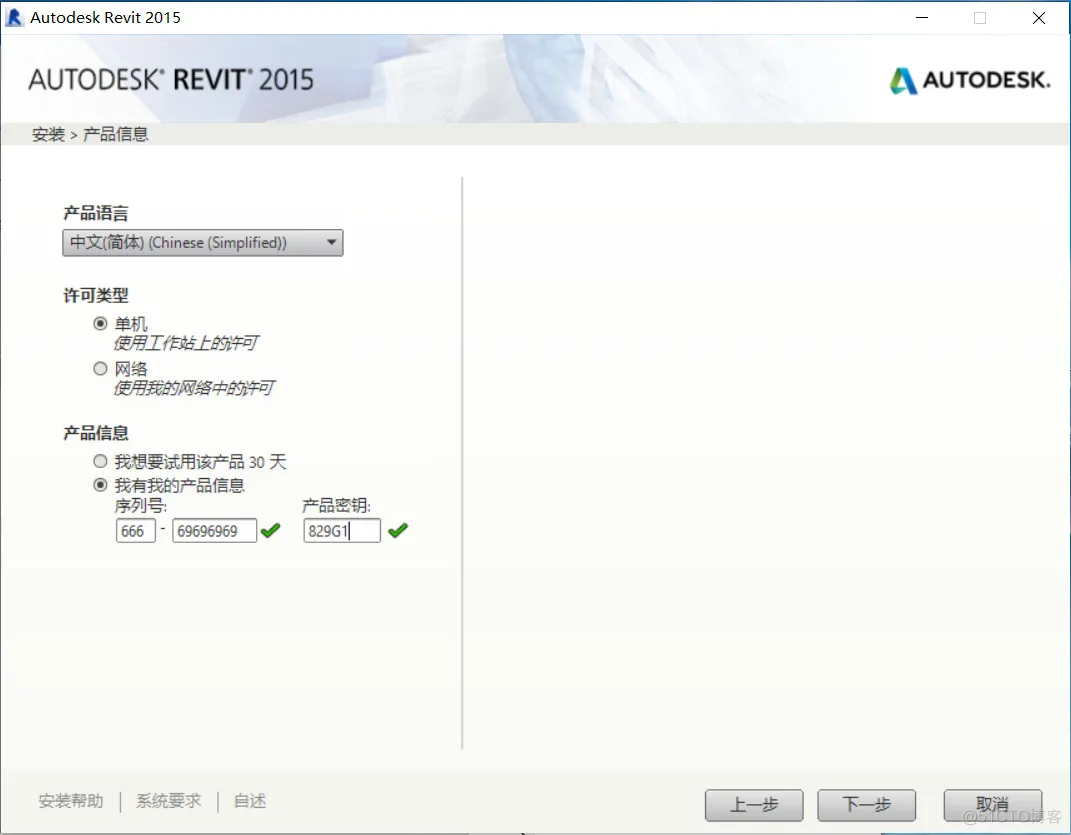Image resolution: width=1071 pixels, height=835 pixels.
Task: Select 我有我的产品信息 option
Action: [100, 485]
